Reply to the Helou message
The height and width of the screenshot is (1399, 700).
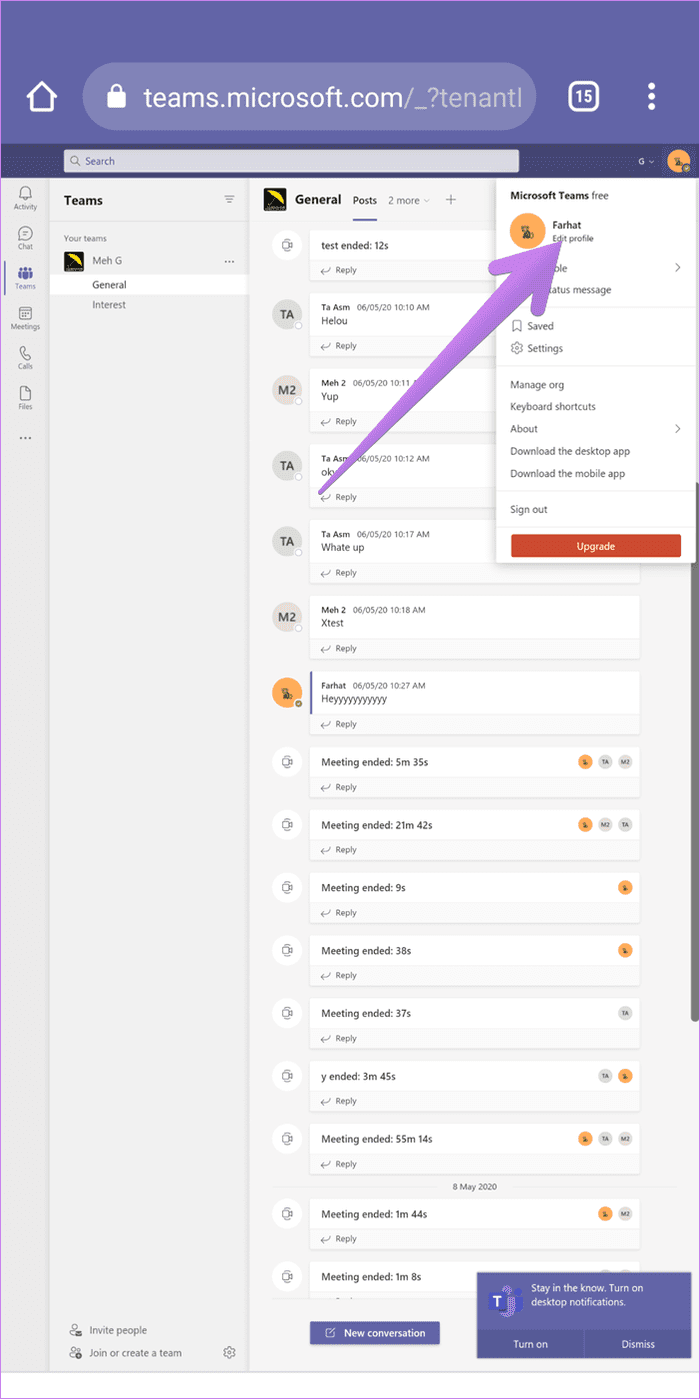339,346
